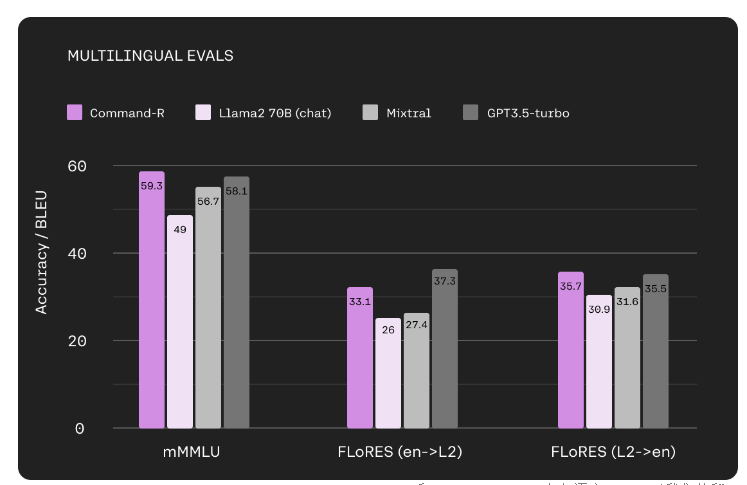Click the mMMLU Mixtral bar showing 56.7
The height and width of the screenshot is (485, 747).
pos(208,308)
